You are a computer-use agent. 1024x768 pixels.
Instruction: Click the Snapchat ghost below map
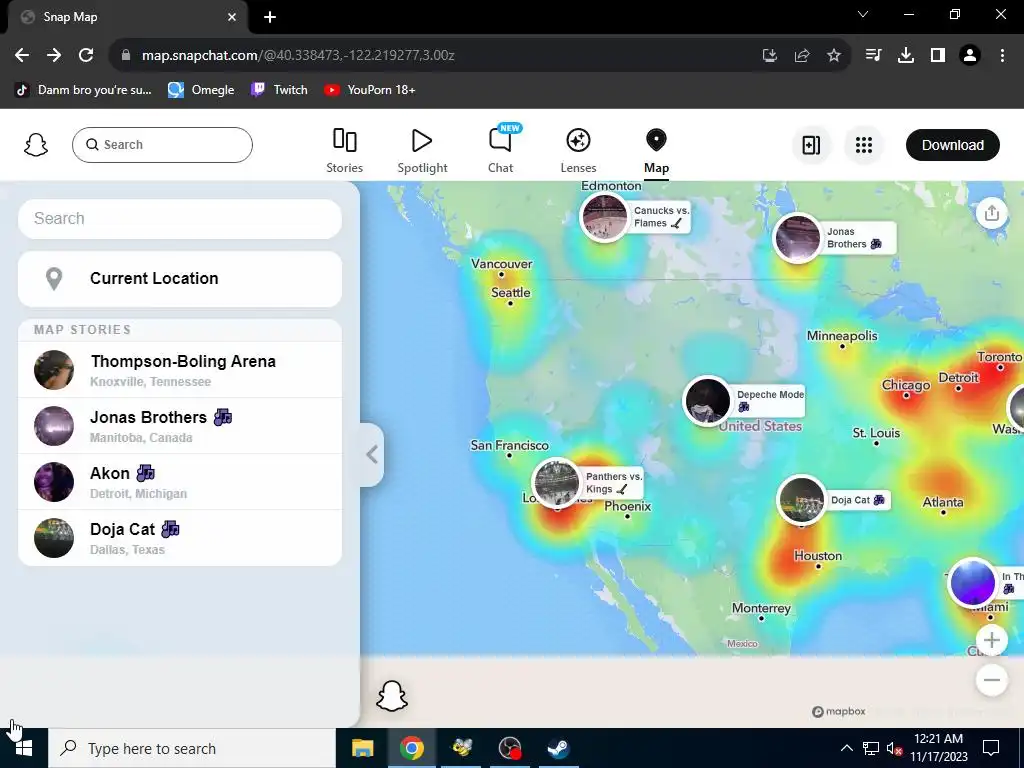(x=392, y=696)
